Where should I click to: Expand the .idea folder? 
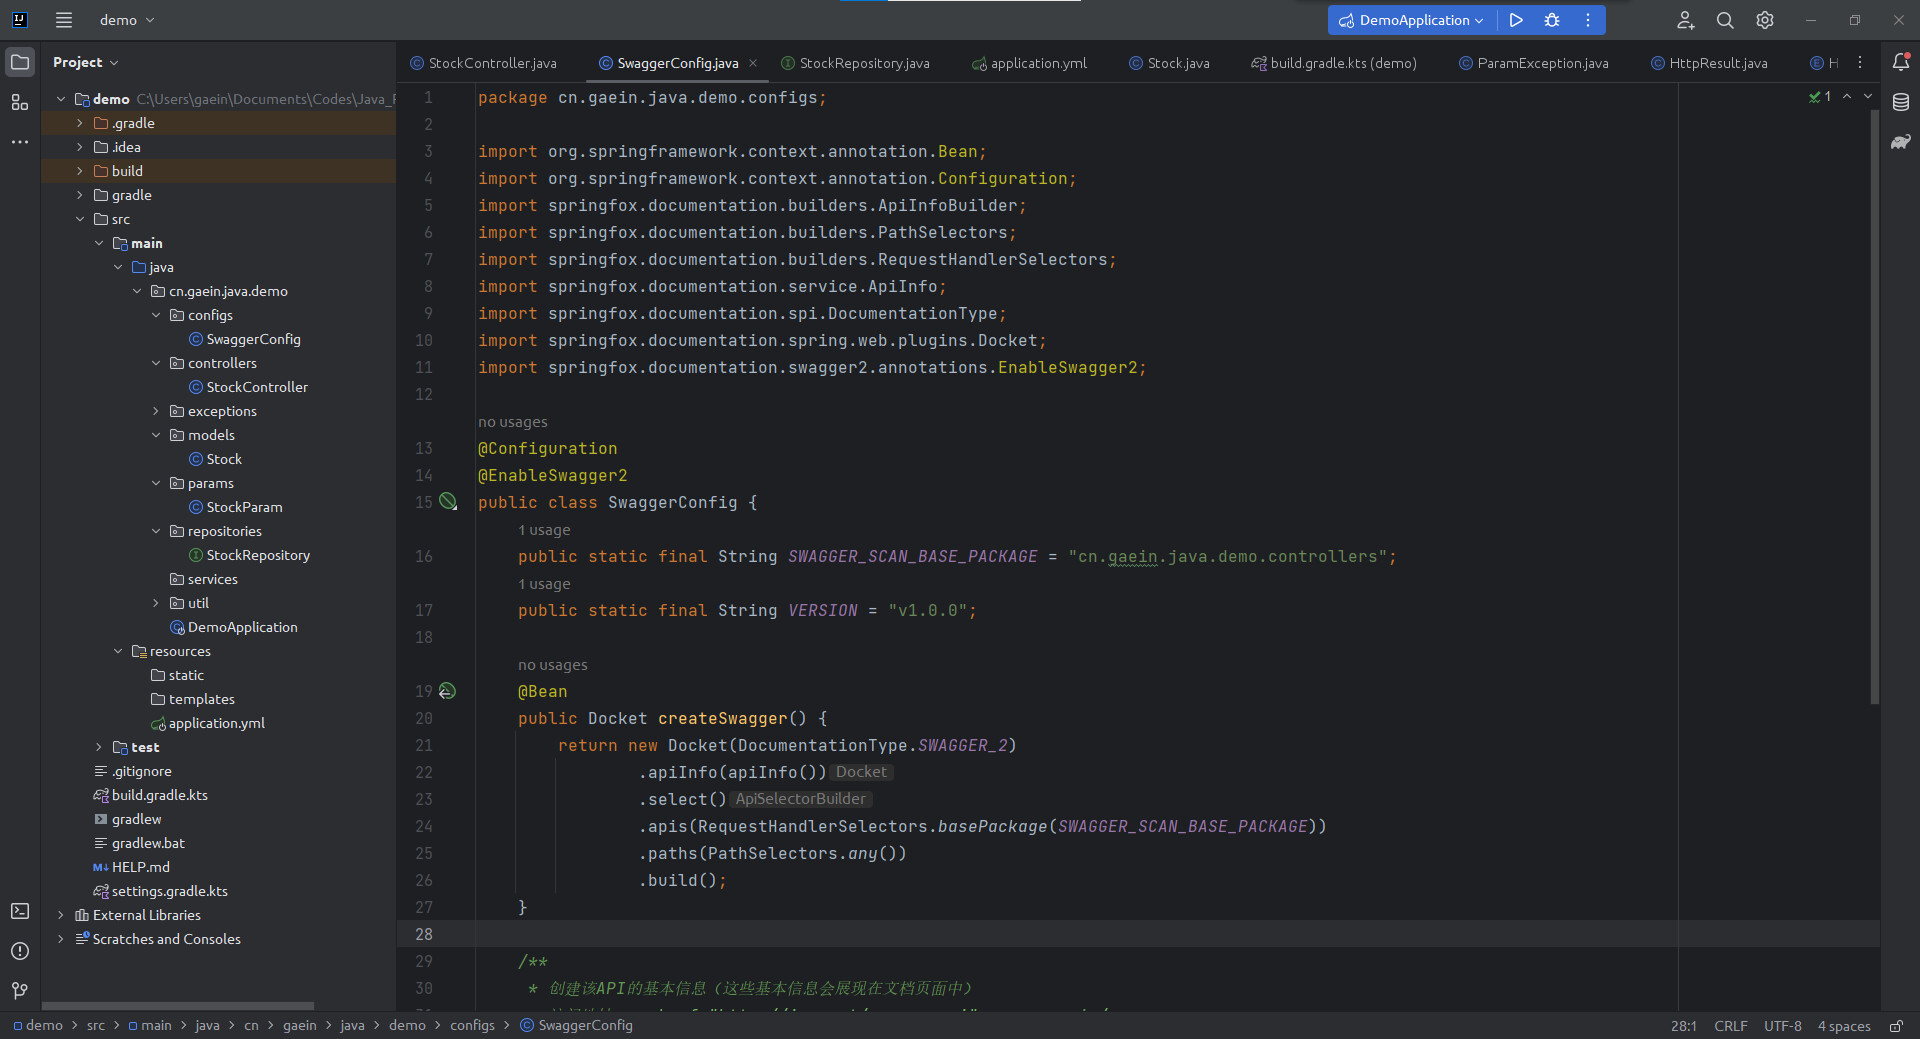(x=80, y=147)
